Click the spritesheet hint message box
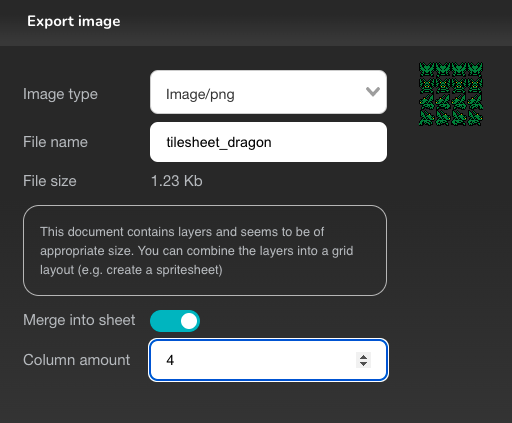 (x=205, y=251)
